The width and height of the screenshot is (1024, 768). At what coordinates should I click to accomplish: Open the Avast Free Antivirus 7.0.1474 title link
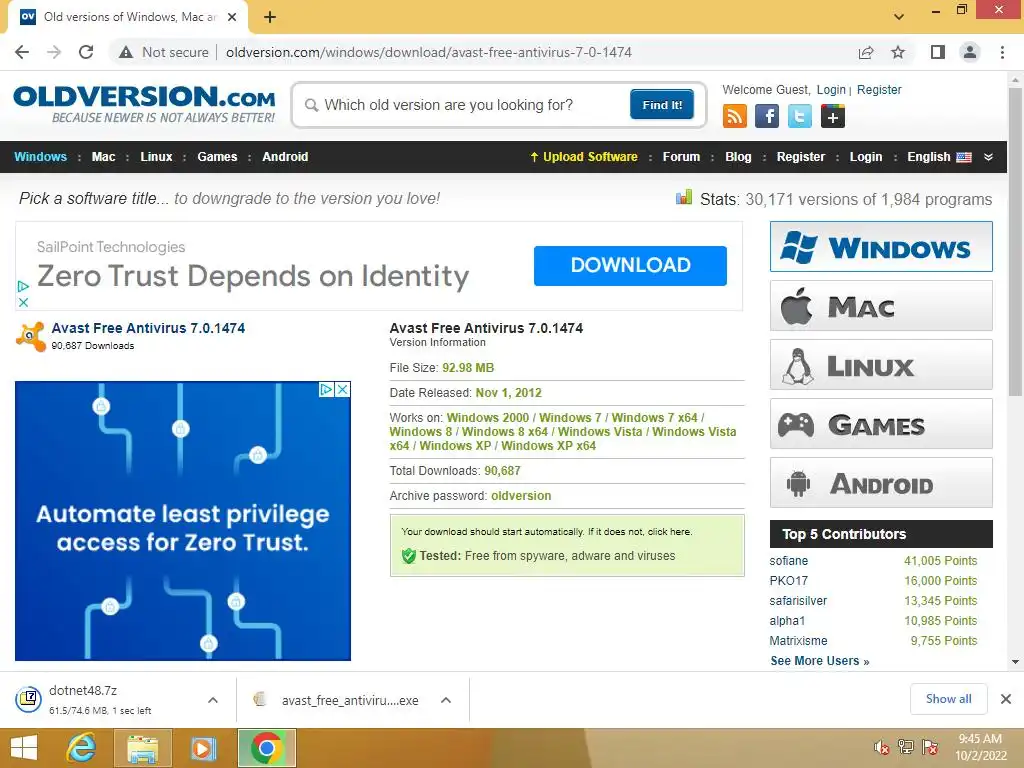tap(148, 328)
